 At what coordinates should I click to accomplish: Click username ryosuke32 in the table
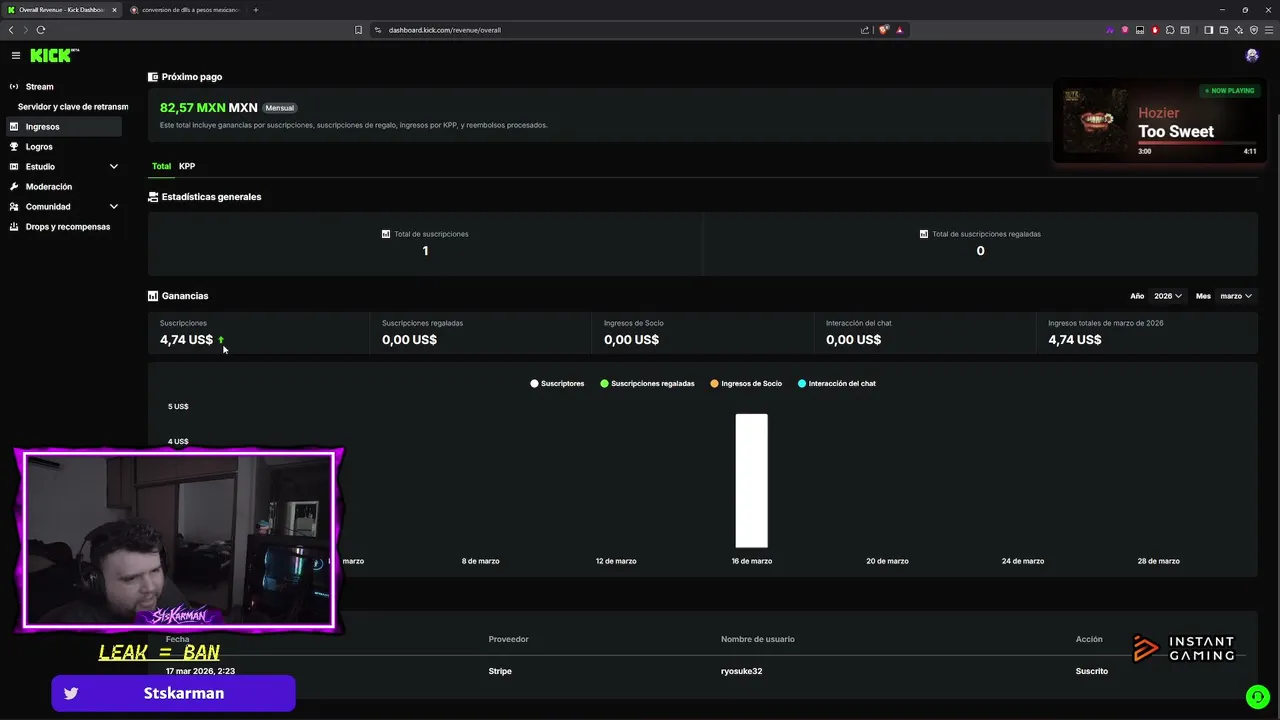point(741,671)
